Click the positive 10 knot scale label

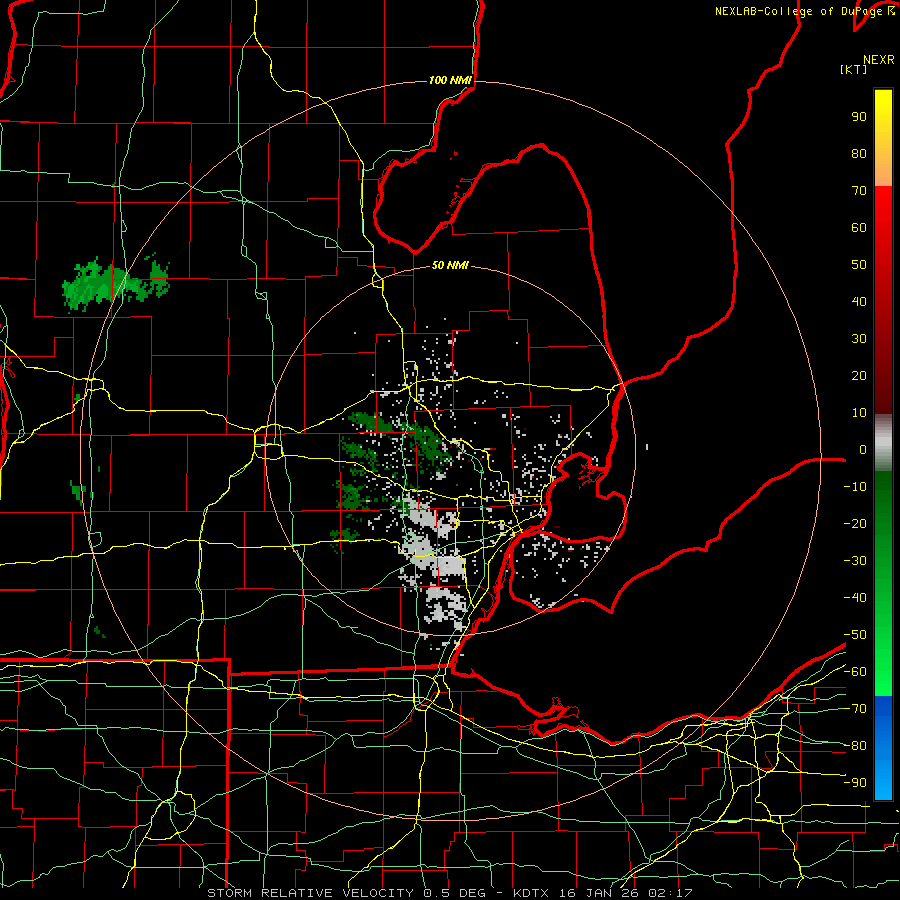click(859, 413)
